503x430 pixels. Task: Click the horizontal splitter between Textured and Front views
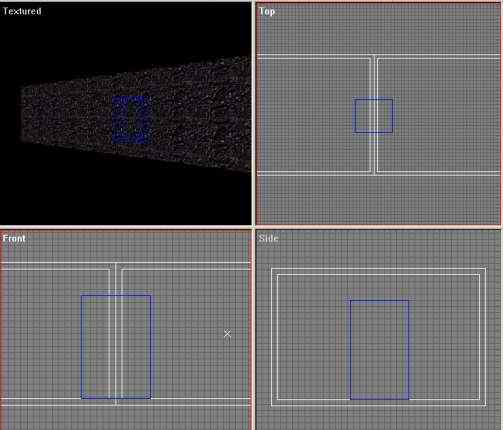126,227
